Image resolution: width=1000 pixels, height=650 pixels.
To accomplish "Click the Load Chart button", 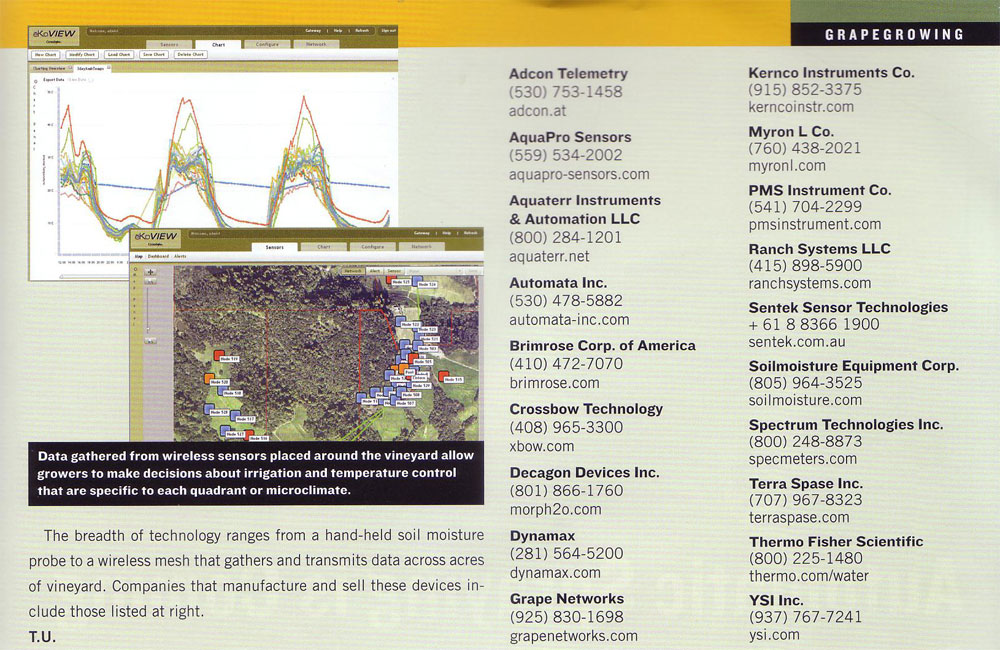I will (x=119, y=55).
